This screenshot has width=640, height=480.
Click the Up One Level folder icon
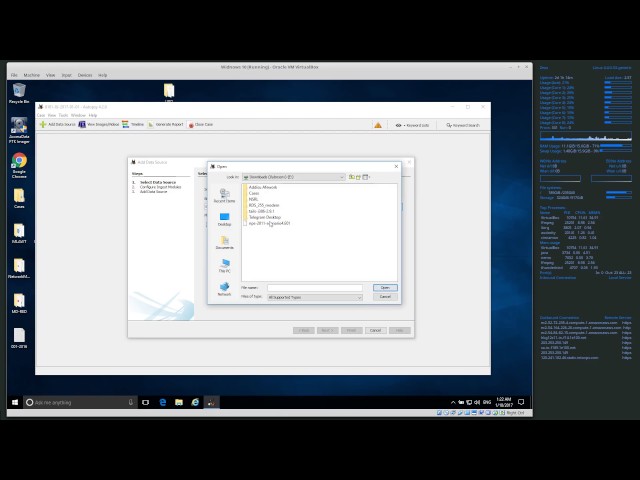click(351, 177)
